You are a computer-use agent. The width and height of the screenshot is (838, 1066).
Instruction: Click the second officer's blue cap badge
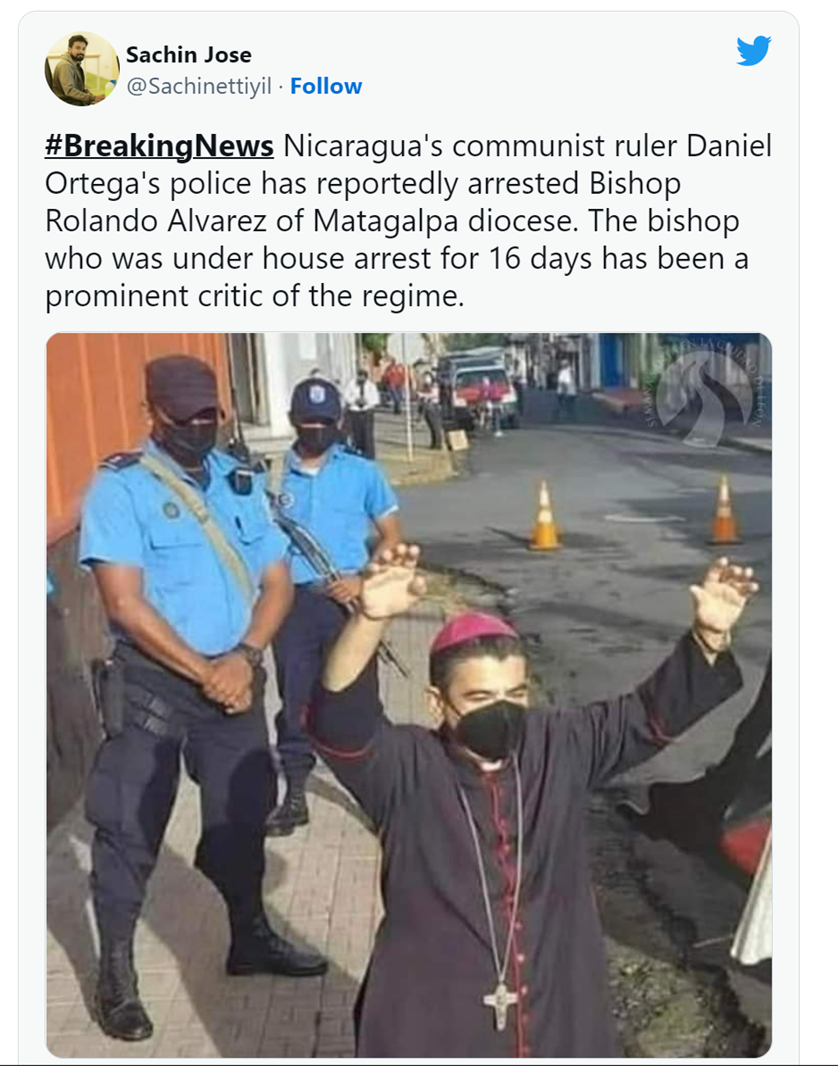317,393
